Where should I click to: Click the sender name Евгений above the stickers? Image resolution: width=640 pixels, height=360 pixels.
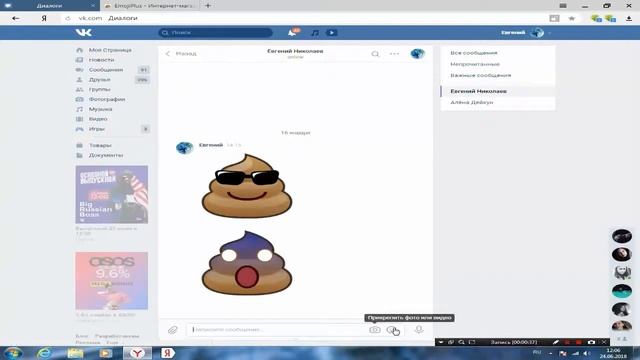211,145
